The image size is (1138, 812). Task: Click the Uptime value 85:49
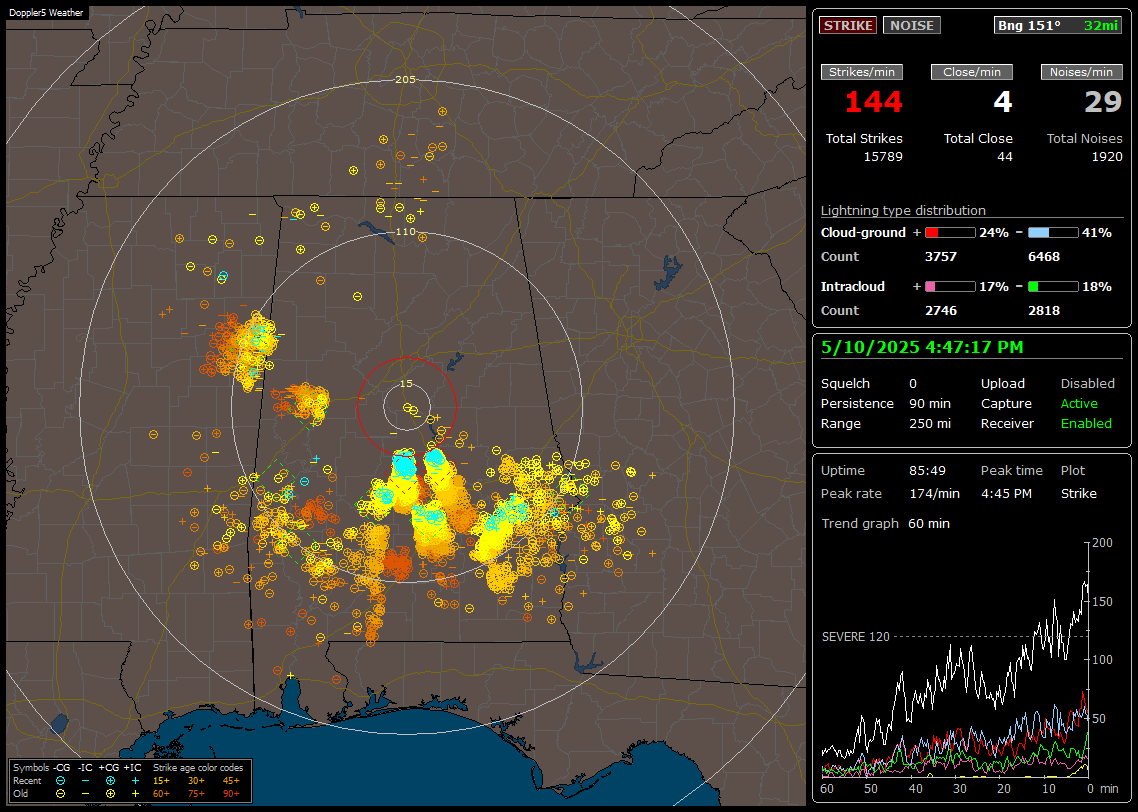[x=928, y=471]
